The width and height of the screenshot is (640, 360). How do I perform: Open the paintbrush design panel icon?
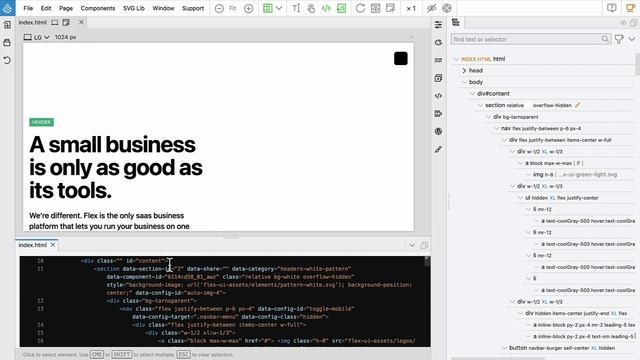coord(438,149)
